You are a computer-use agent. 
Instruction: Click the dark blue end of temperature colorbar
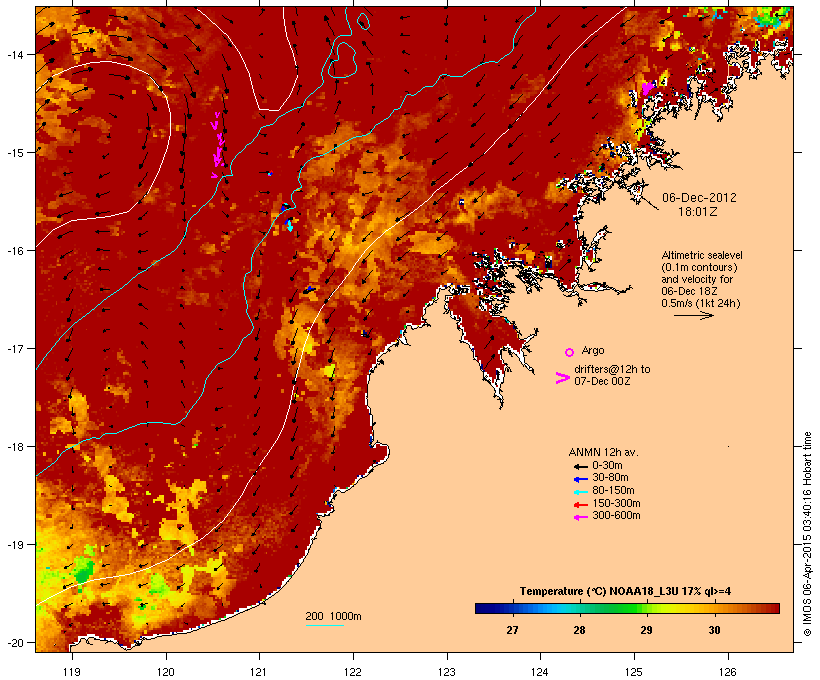pyautogui.click(x=484, y=608)
